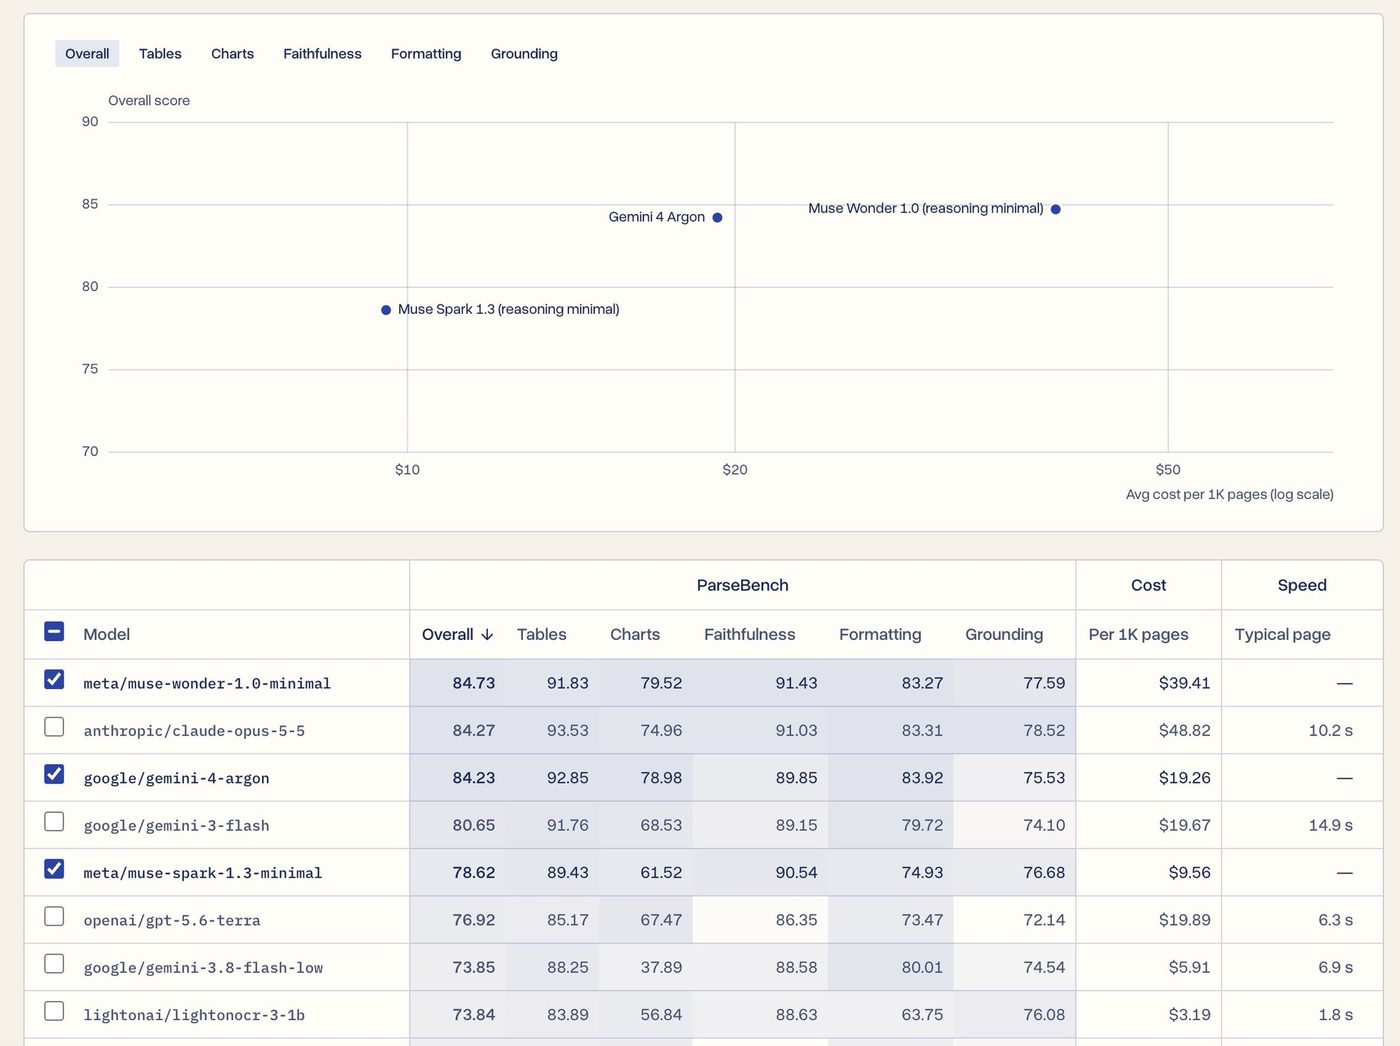Switch to the Overall chart tab
Image resolution: width=1400 pixels, height=1046 pixels.
tap(87, 54)
